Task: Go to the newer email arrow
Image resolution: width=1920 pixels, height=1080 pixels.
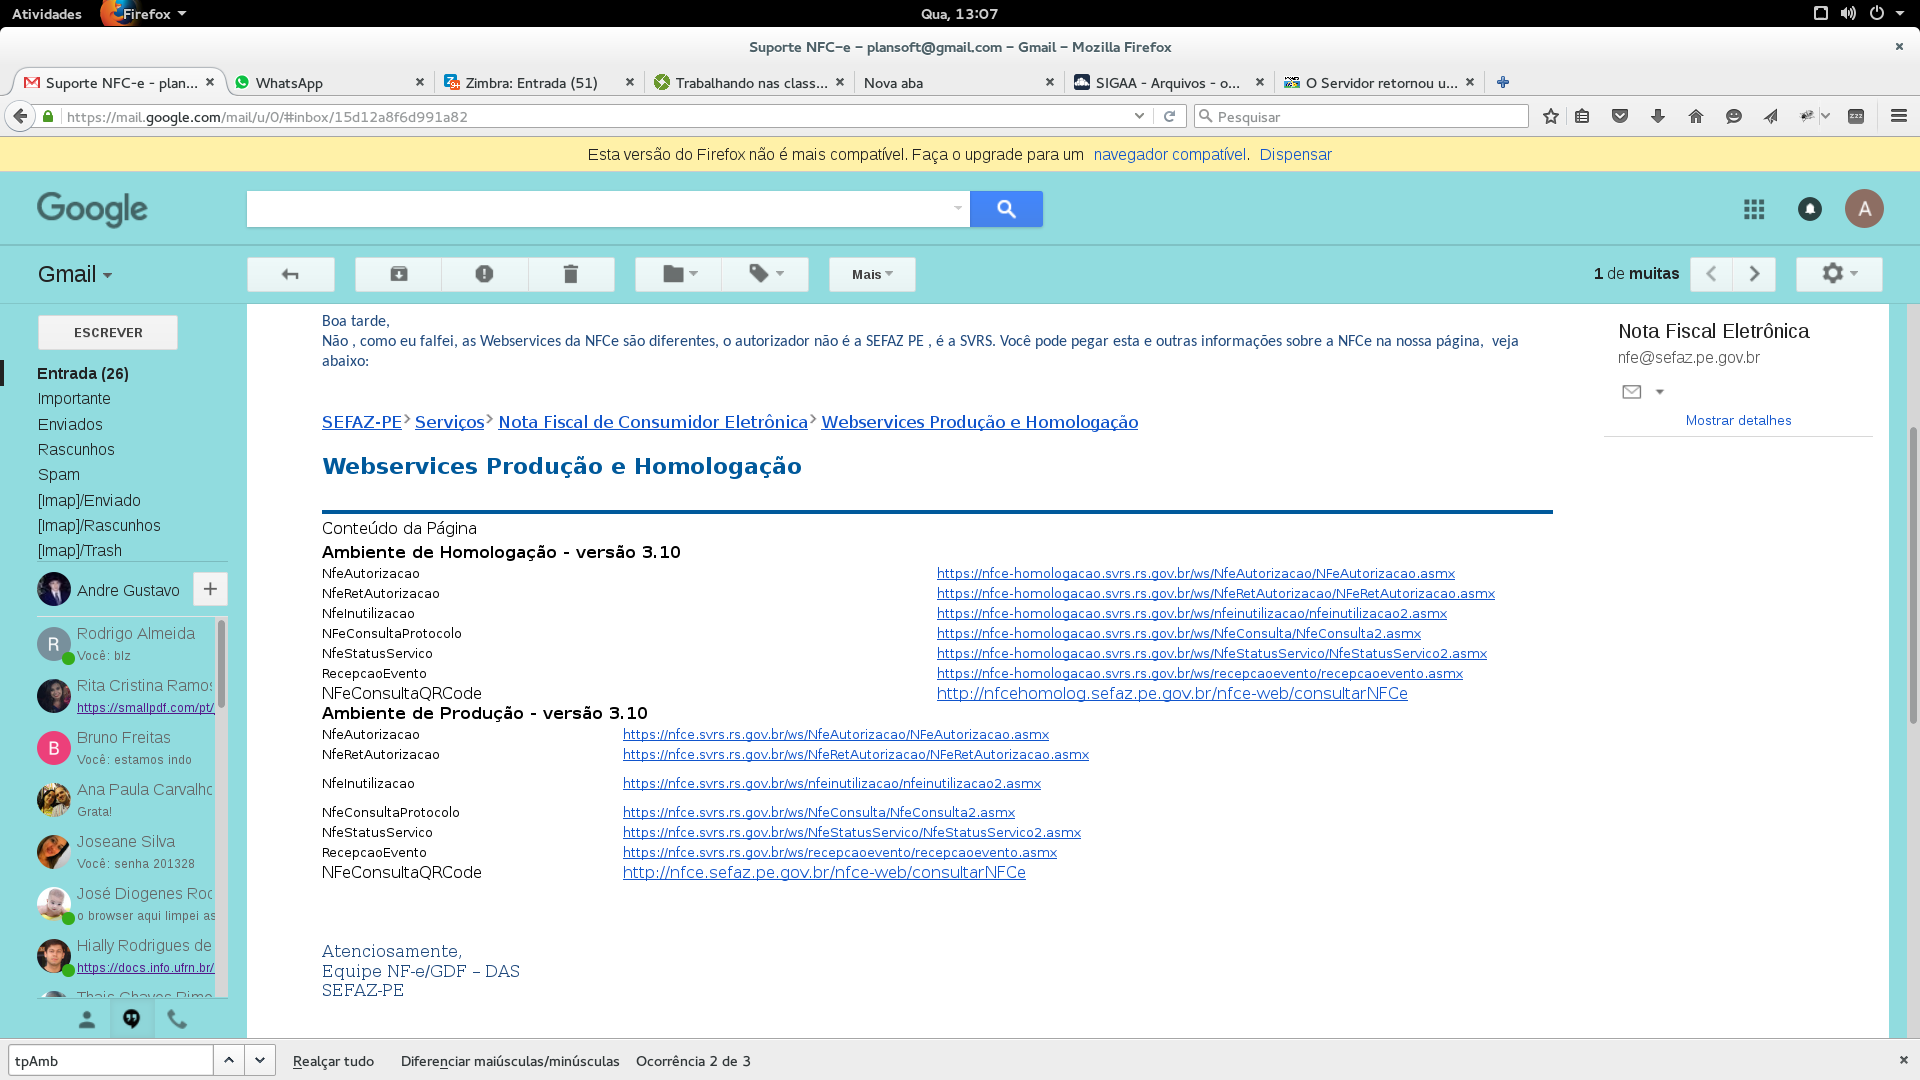Action: (1711, 274)
